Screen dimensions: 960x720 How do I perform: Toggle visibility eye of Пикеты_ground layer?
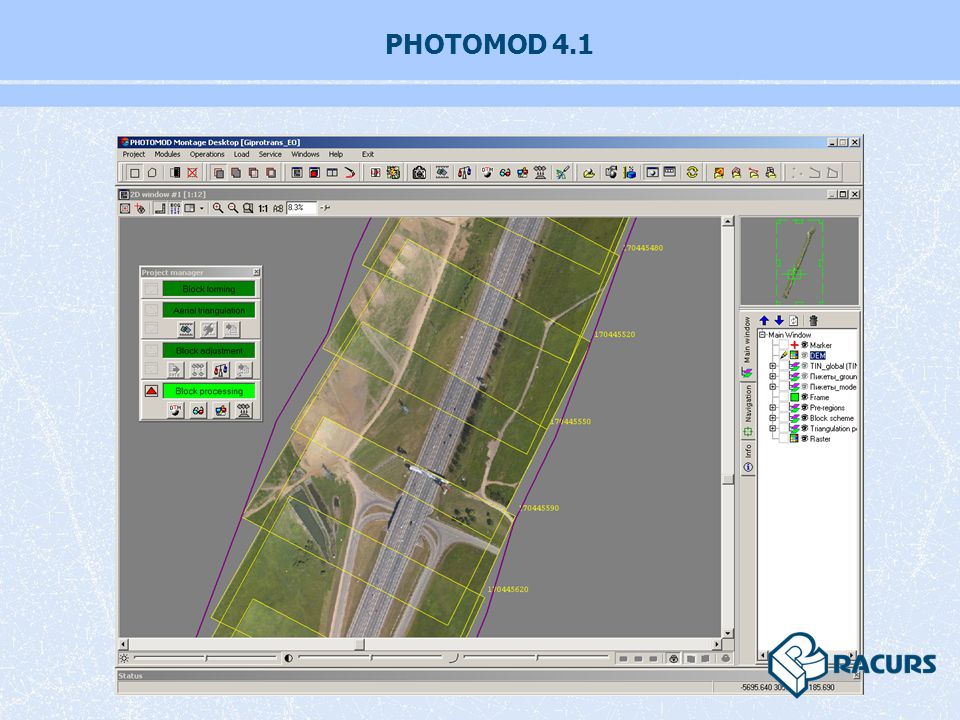point(804,377)
